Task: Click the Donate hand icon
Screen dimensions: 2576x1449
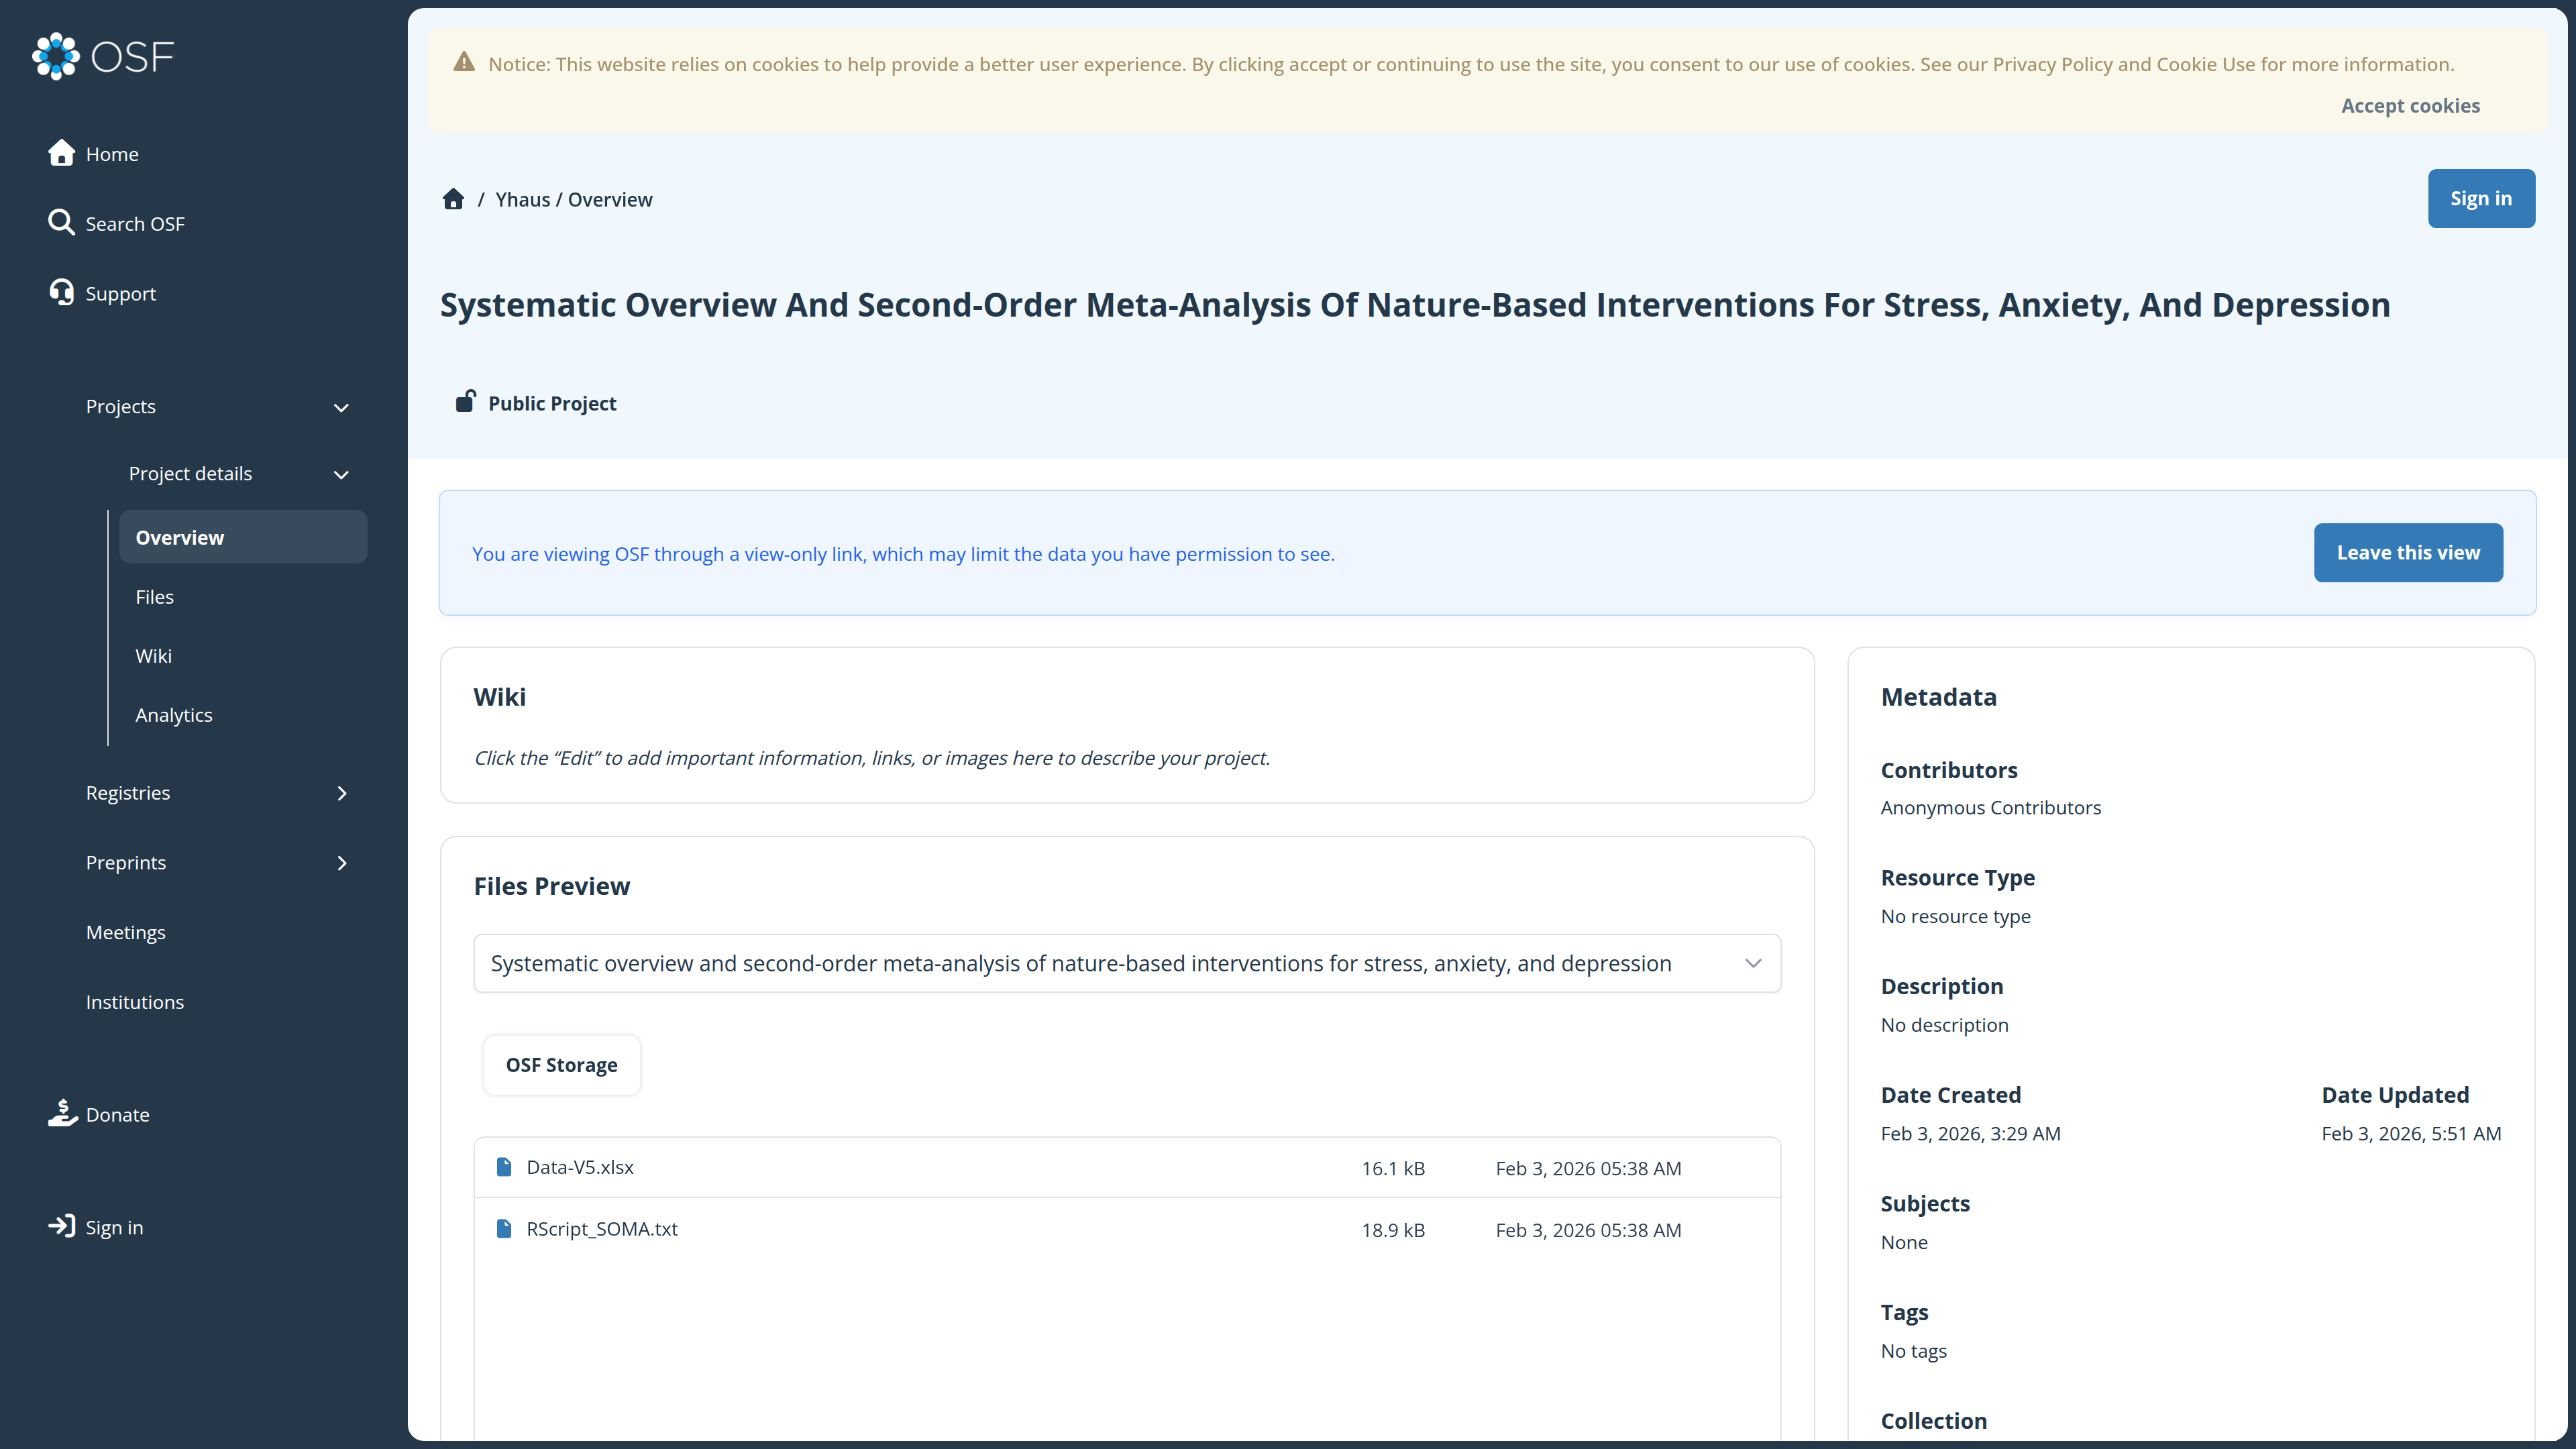Action: point(62,1113)
